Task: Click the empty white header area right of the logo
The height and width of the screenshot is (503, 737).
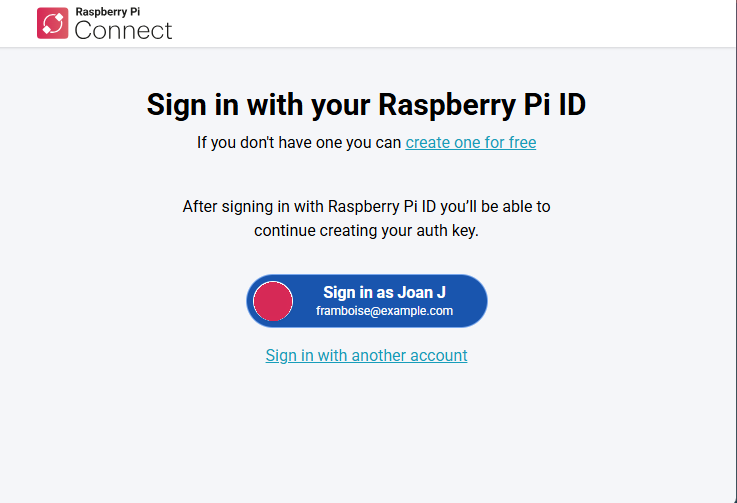Action: [450, 23]
